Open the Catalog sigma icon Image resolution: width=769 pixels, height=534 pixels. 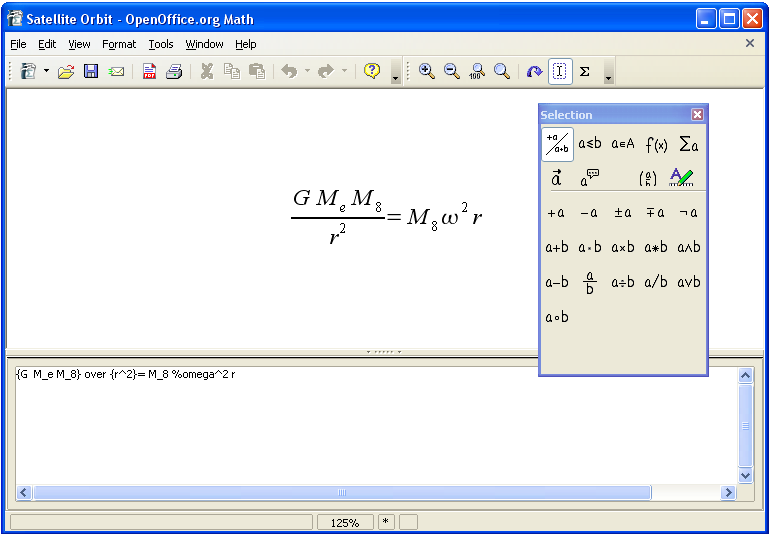coord(585,72)
